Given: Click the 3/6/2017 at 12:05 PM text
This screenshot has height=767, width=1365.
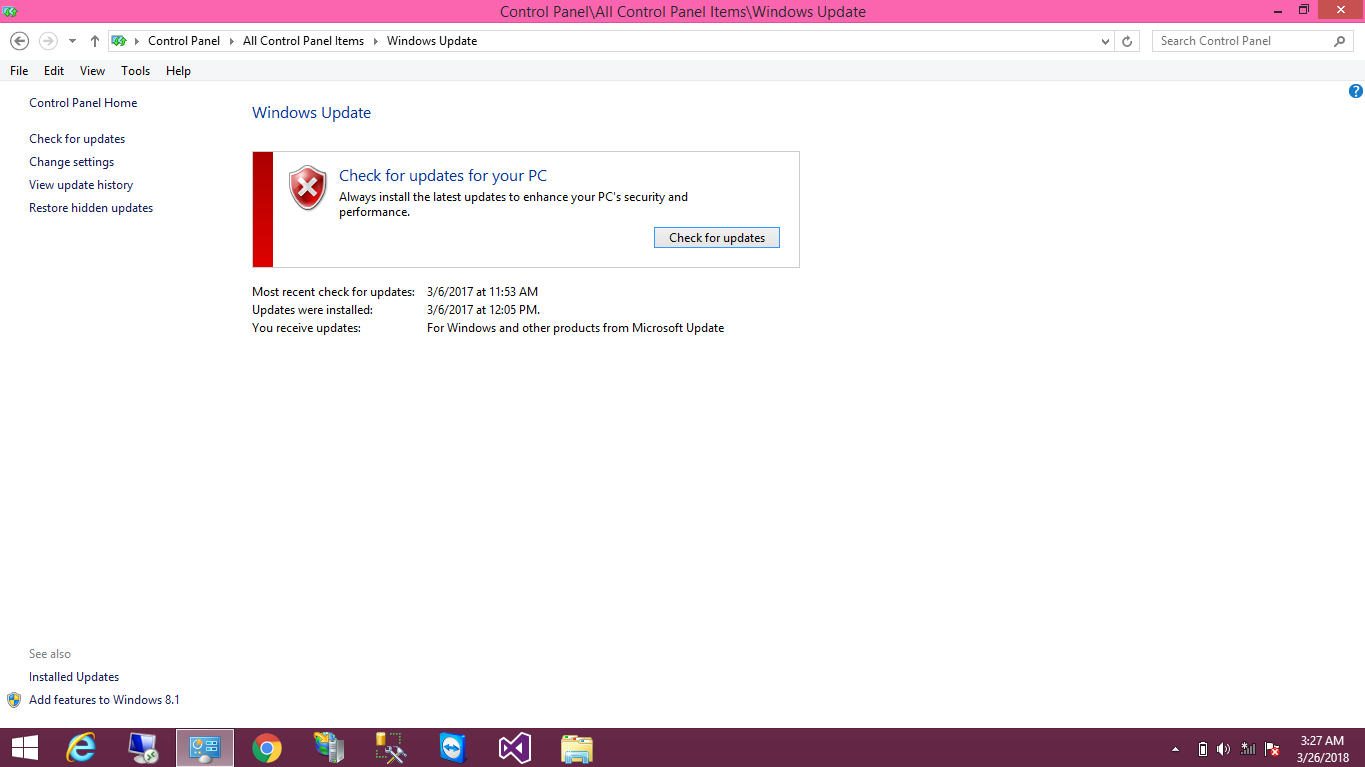Looking at the screenshot, I should [x=483, y=310].
